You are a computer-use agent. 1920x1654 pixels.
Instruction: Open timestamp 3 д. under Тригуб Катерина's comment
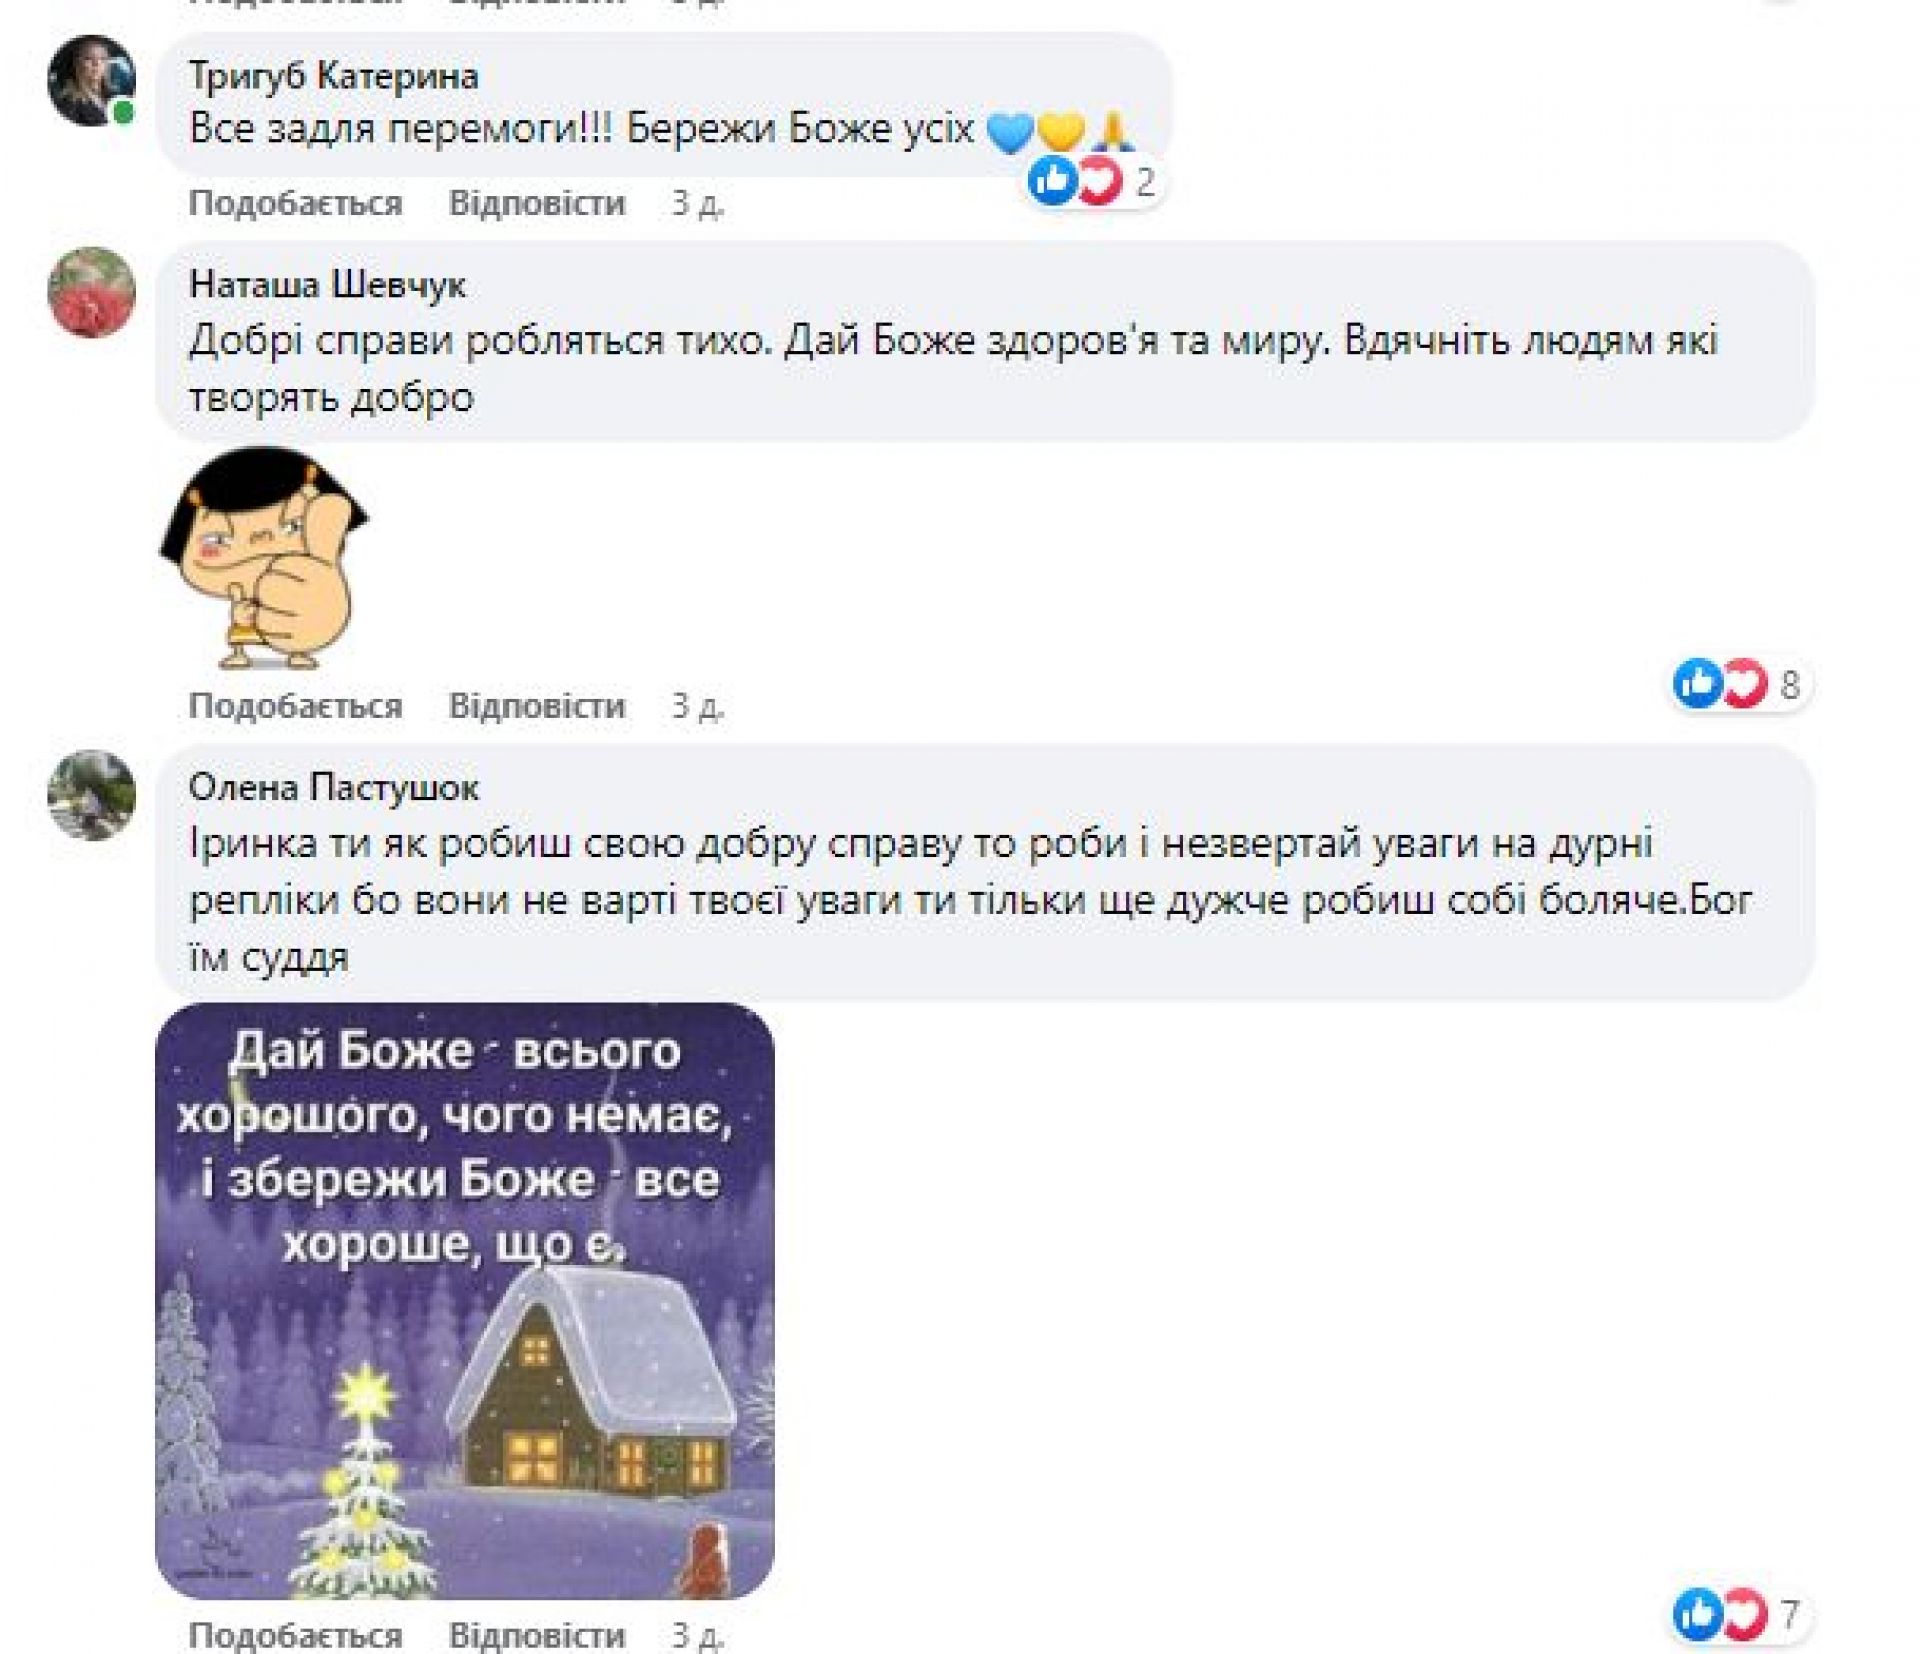click(x=697, y=203)
